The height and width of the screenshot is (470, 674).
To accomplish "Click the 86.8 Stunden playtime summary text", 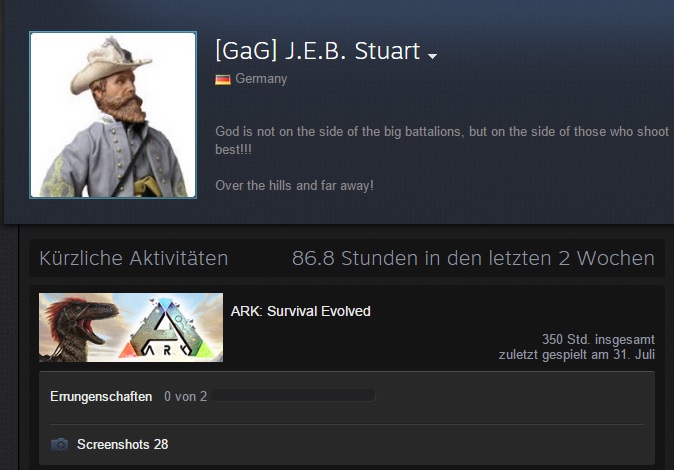I will click(473, 258).
